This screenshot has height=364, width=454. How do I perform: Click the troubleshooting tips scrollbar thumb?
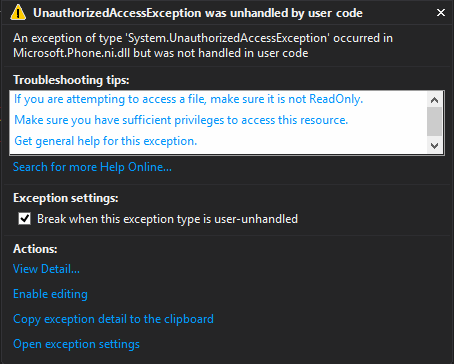tap(434, 121)
